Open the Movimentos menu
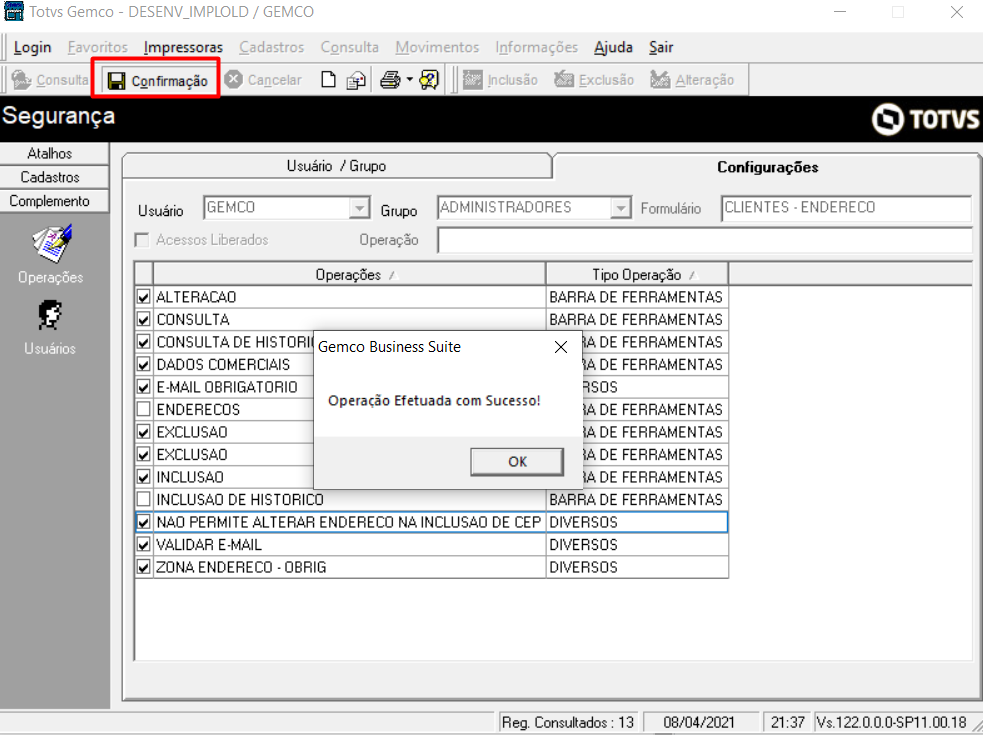 click(x=437, y=47)
